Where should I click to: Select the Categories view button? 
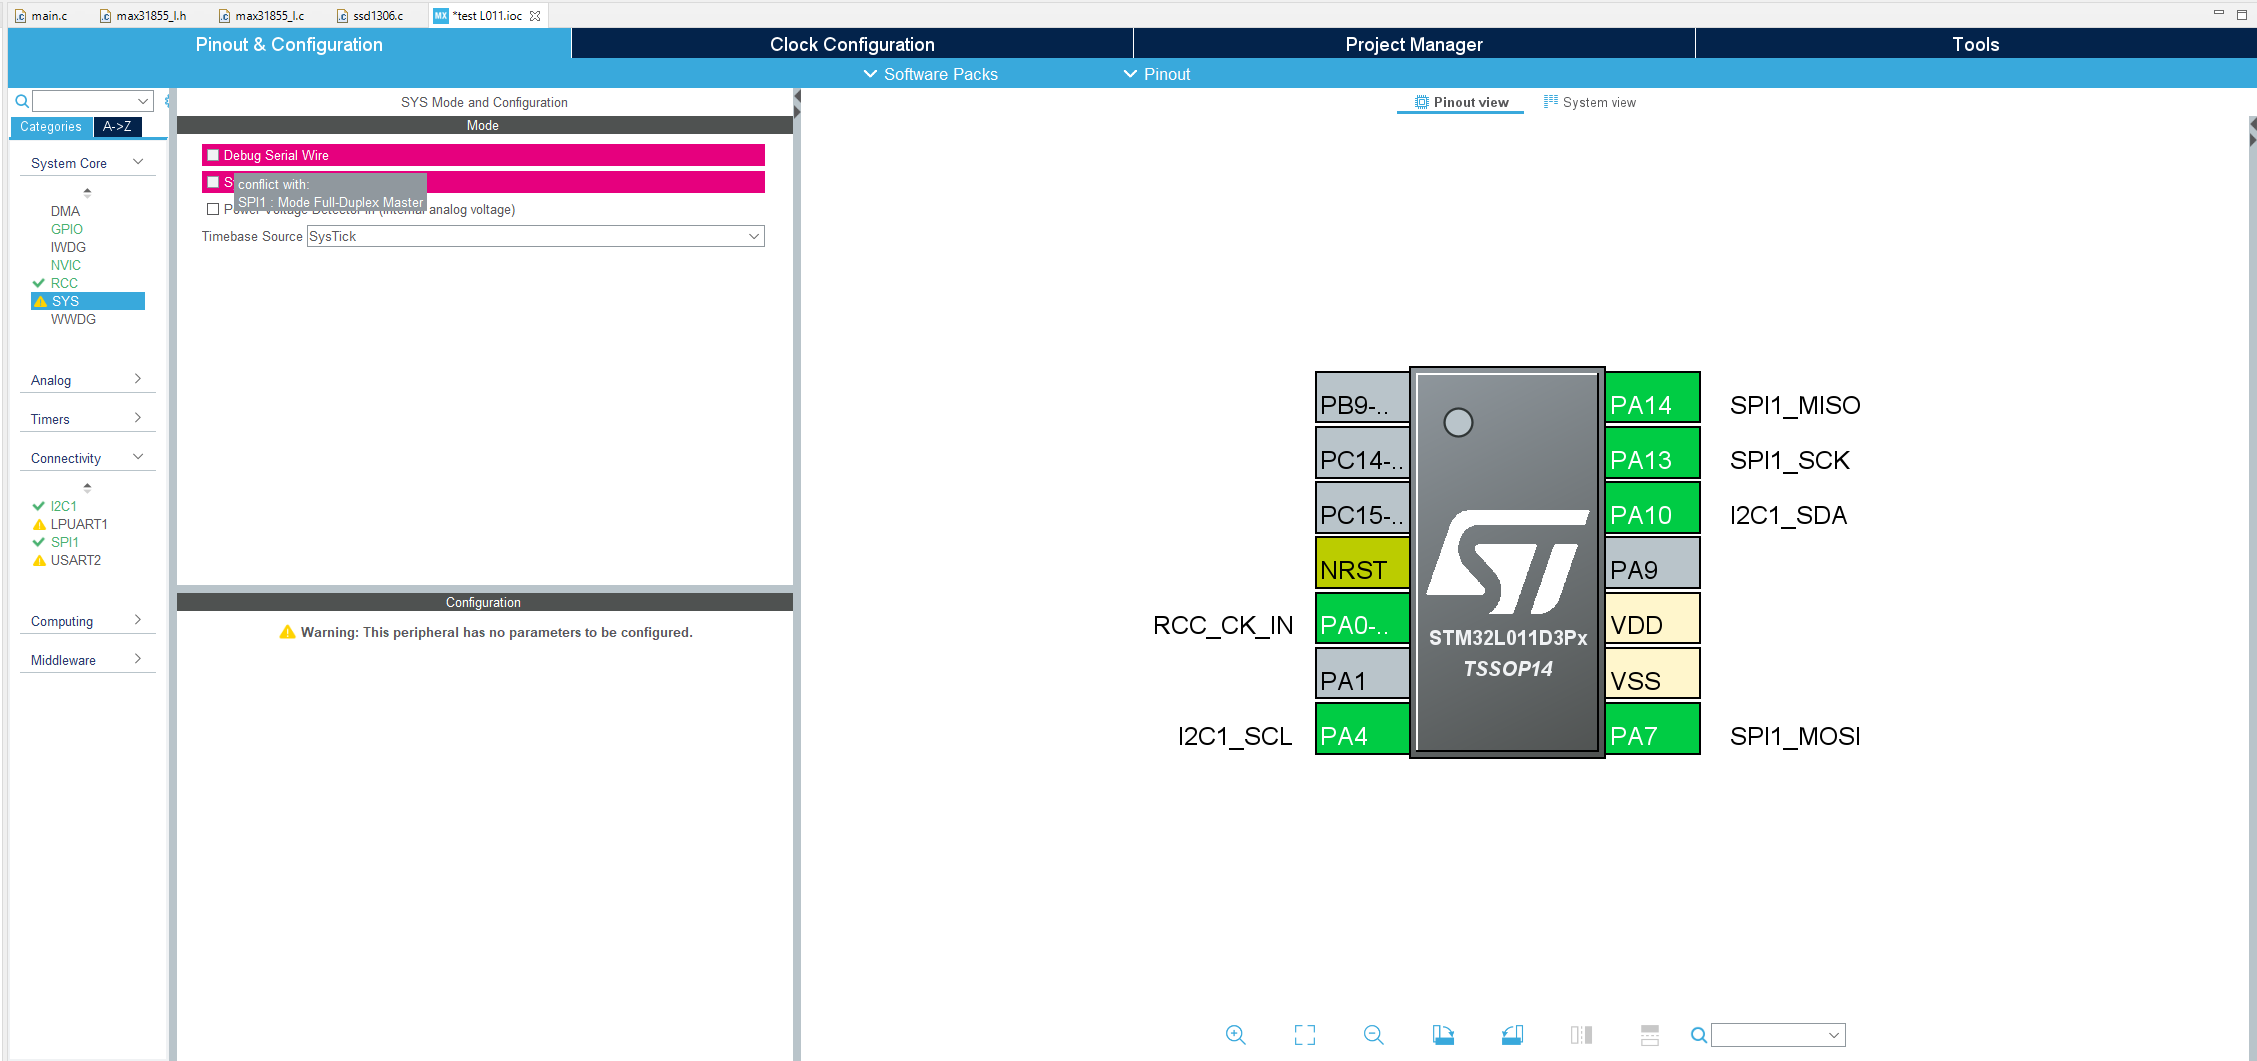(x=51, y=127)
